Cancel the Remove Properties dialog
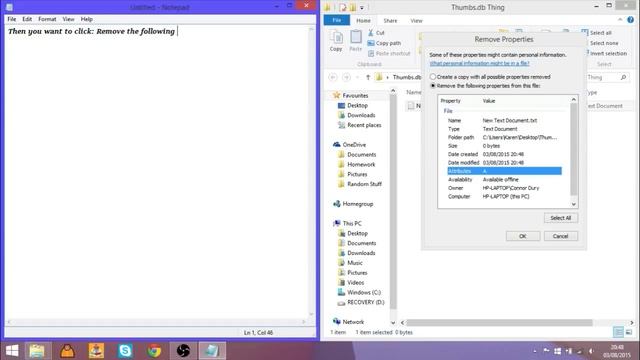The width and height of the screenshot is (640, 360). 560,236
